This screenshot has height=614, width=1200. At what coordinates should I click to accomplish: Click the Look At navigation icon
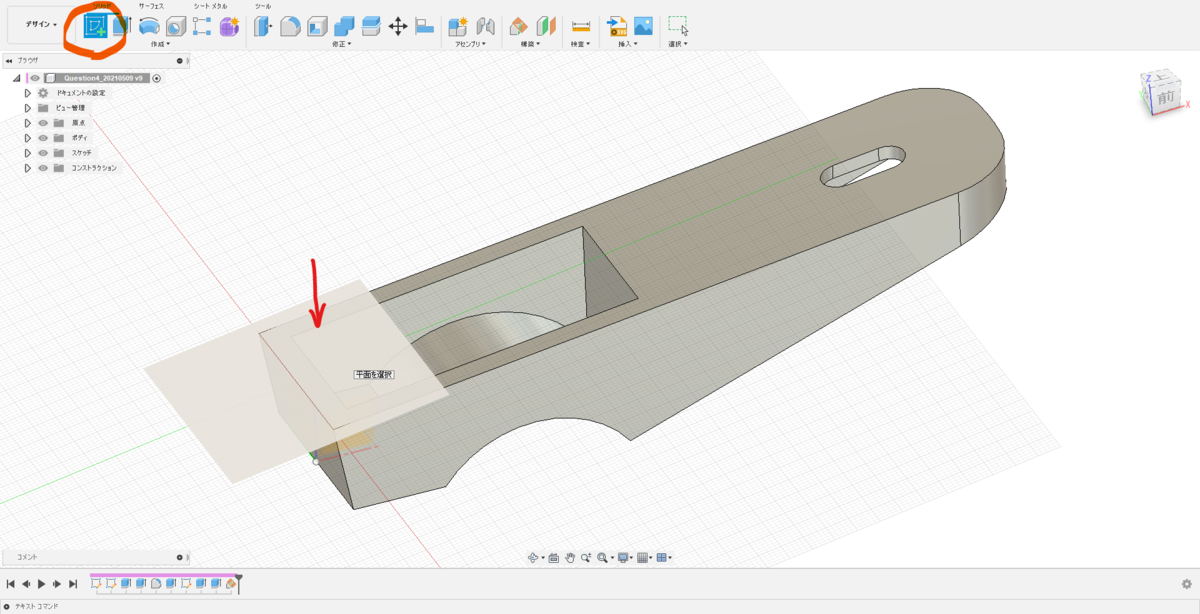[554, 557]
